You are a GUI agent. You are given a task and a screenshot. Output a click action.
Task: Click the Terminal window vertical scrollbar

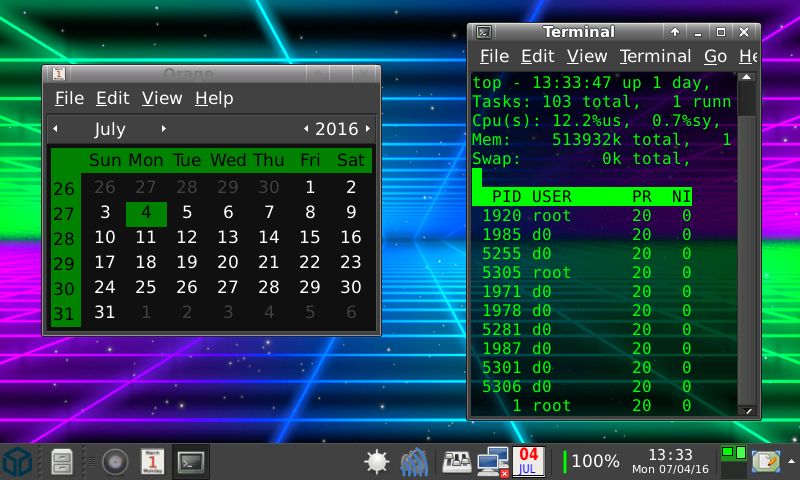click(x=747, y=250)
